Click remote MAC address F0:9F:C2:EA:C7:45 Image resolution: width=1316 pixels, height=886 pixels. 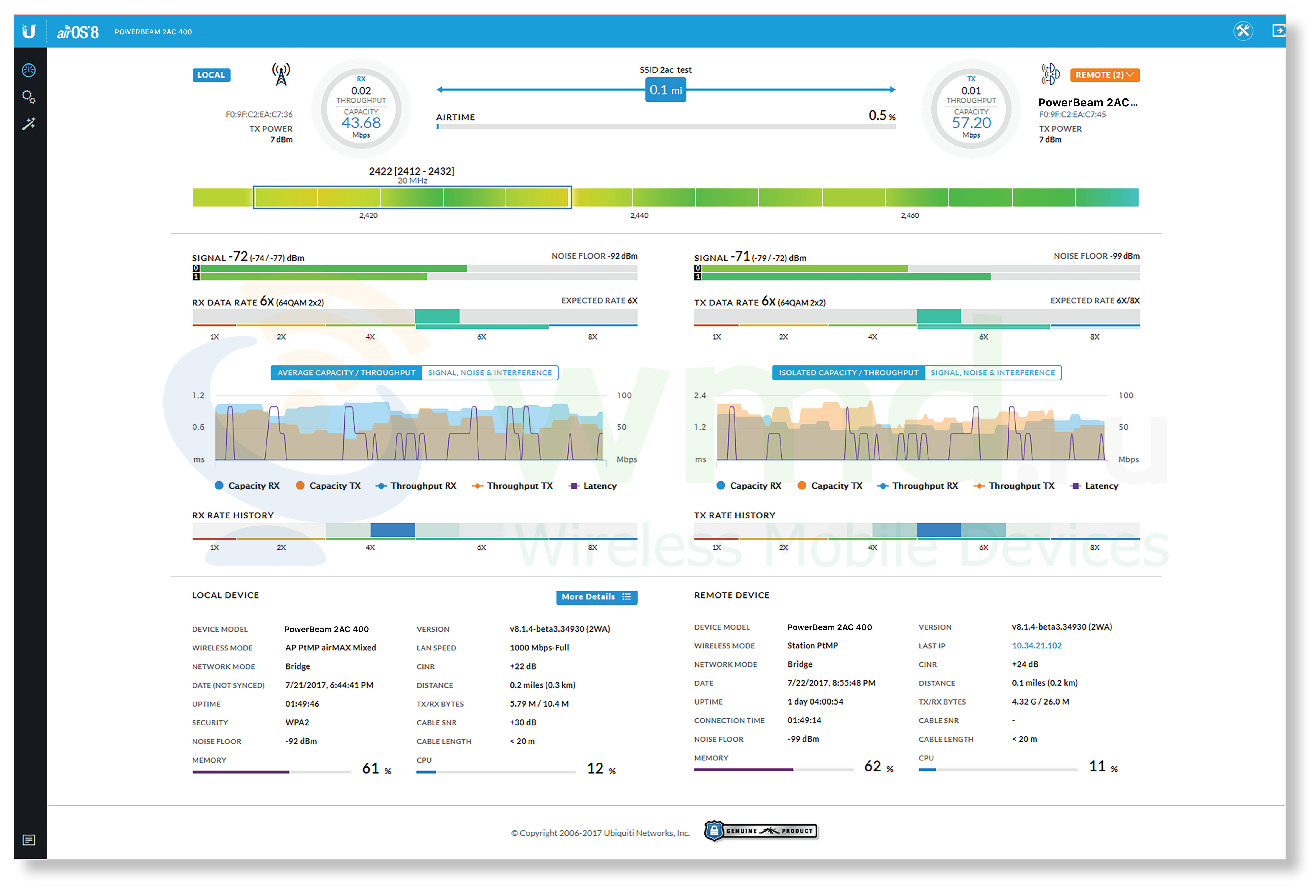1072,114
